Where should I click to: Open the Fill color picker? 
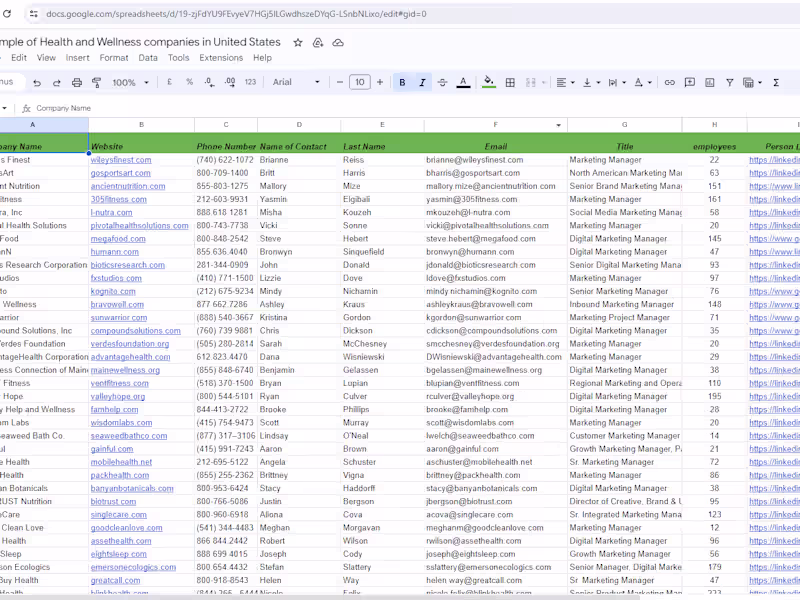coord(487,82)
